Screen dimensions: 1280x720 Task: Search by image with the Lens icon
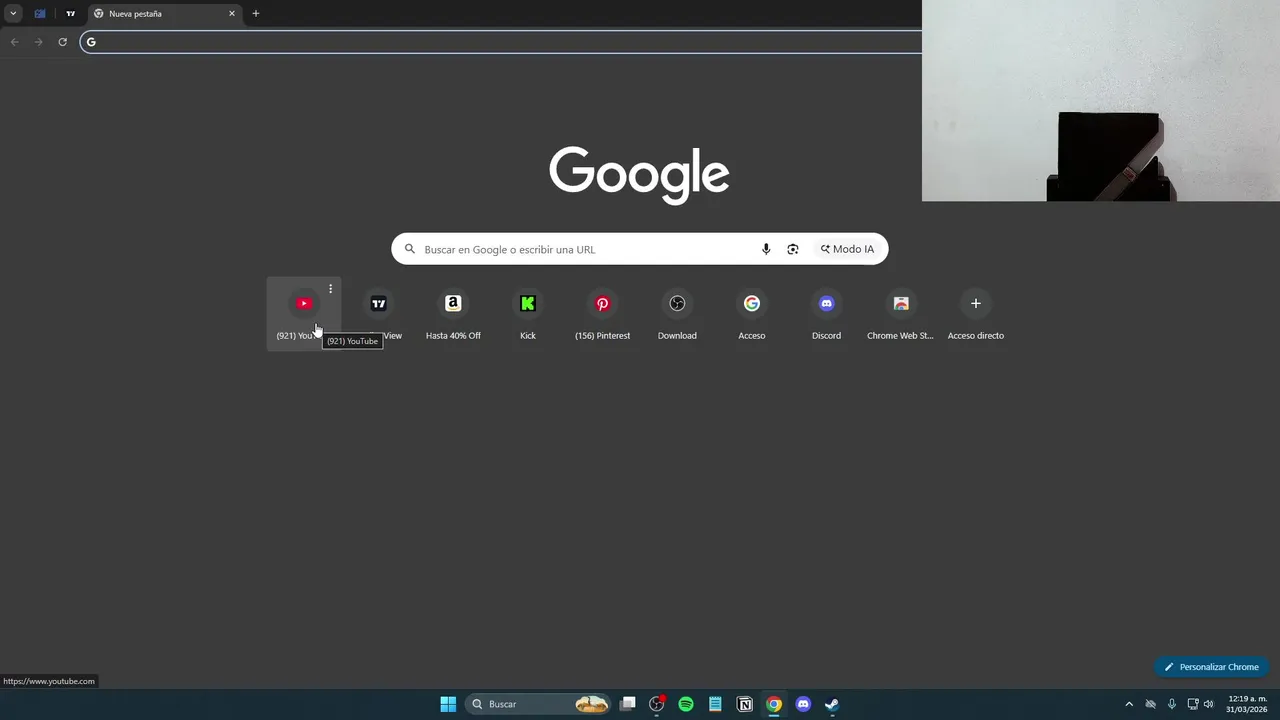click(793, 249)
